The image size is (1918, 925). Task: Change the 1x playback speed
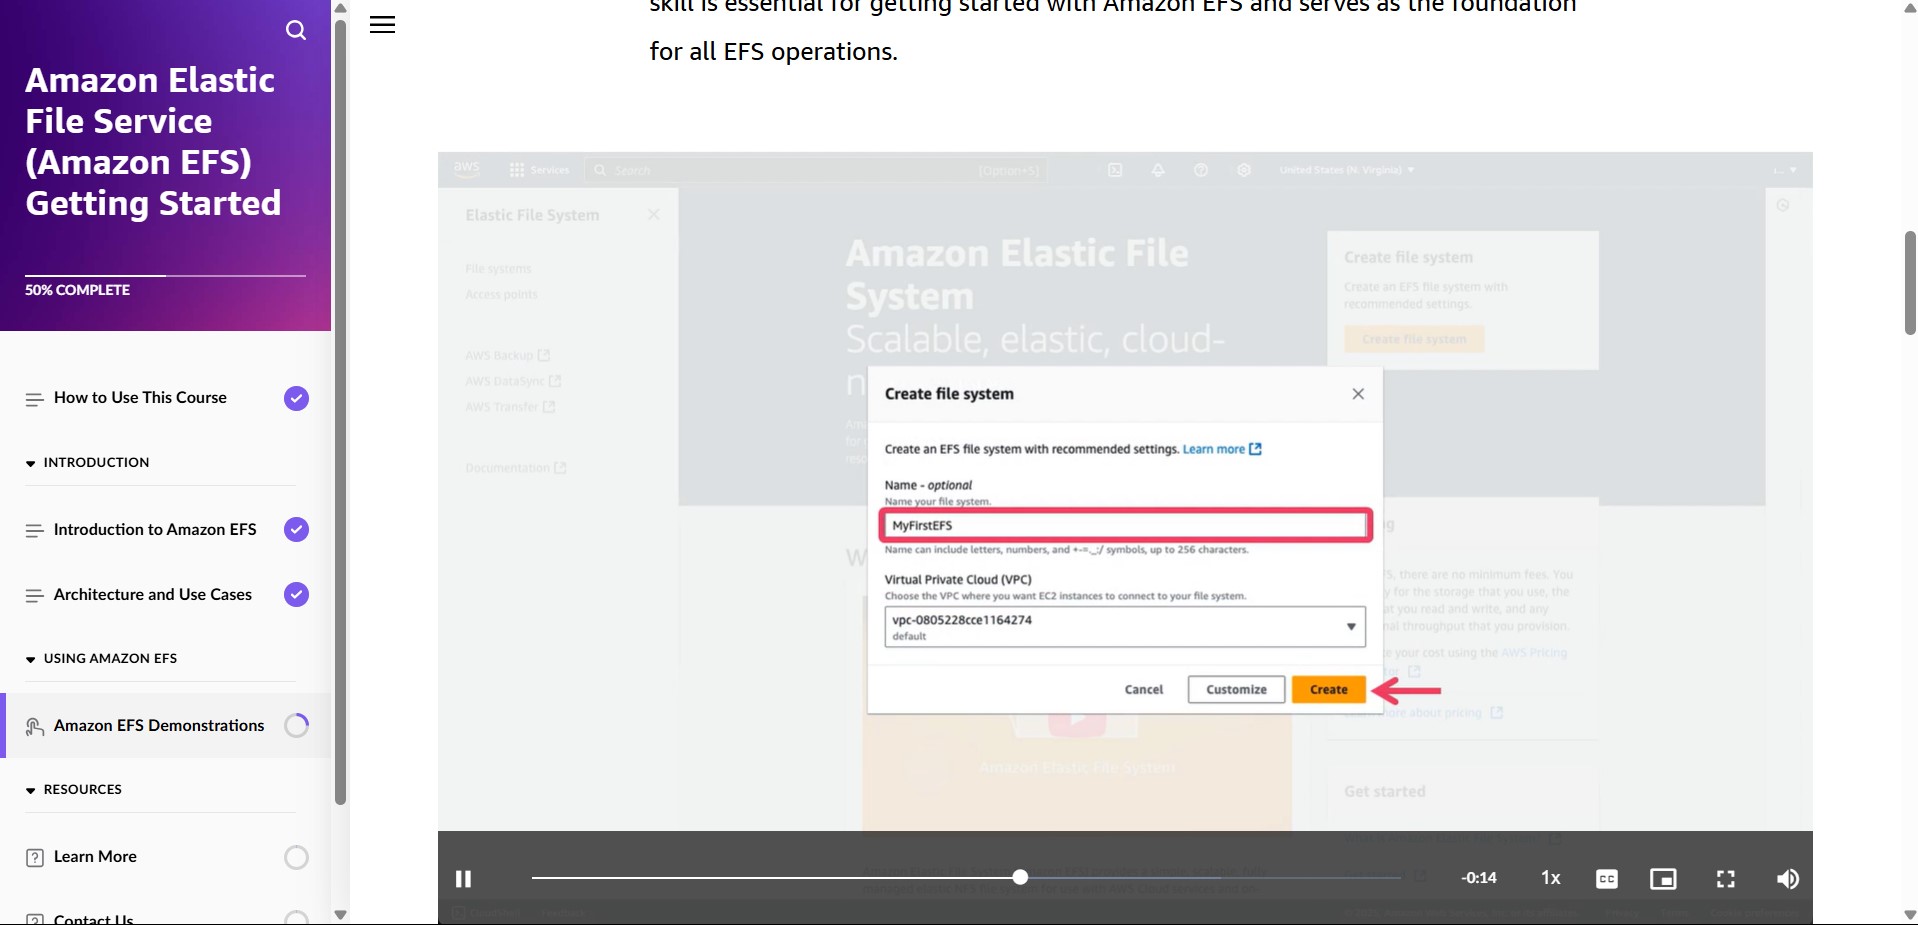(x=1551, y=878)
